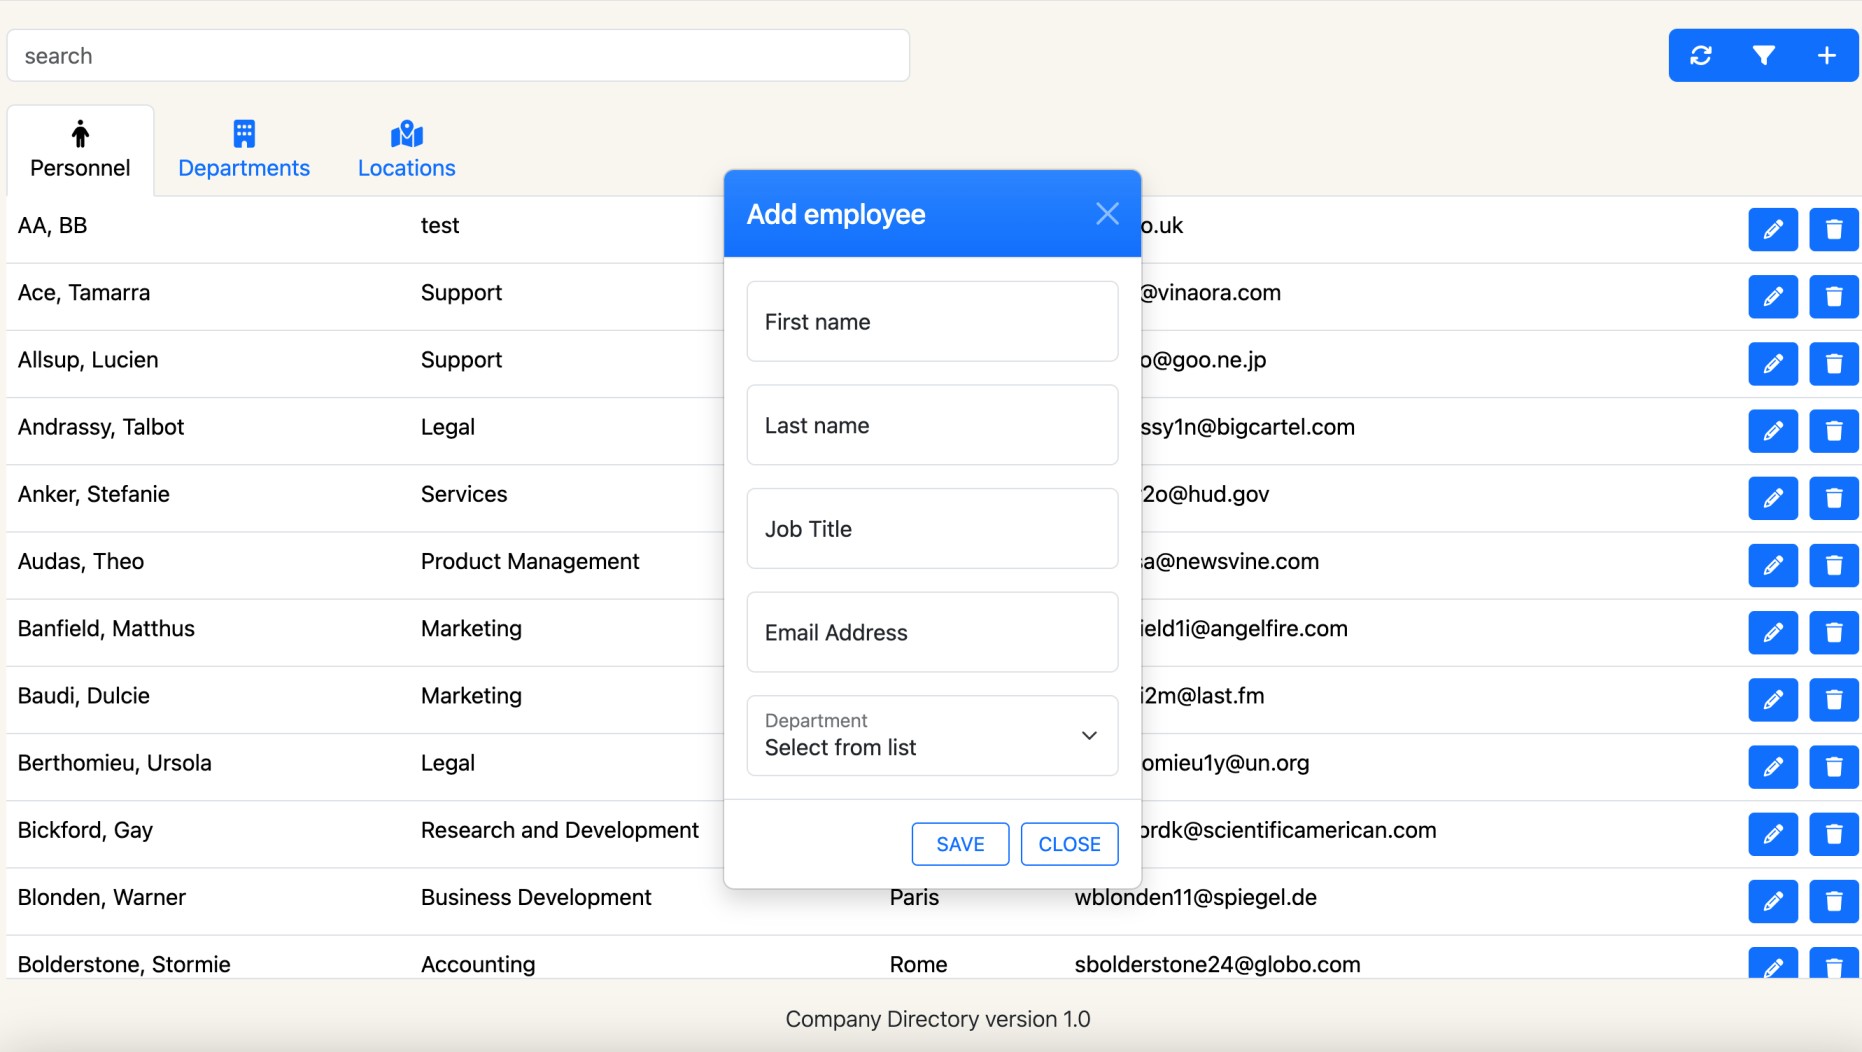The image size is (1862, 1052).
Task: Edit Baudi, Dulcie using the pencil icon
Action: coord(1772,700)
